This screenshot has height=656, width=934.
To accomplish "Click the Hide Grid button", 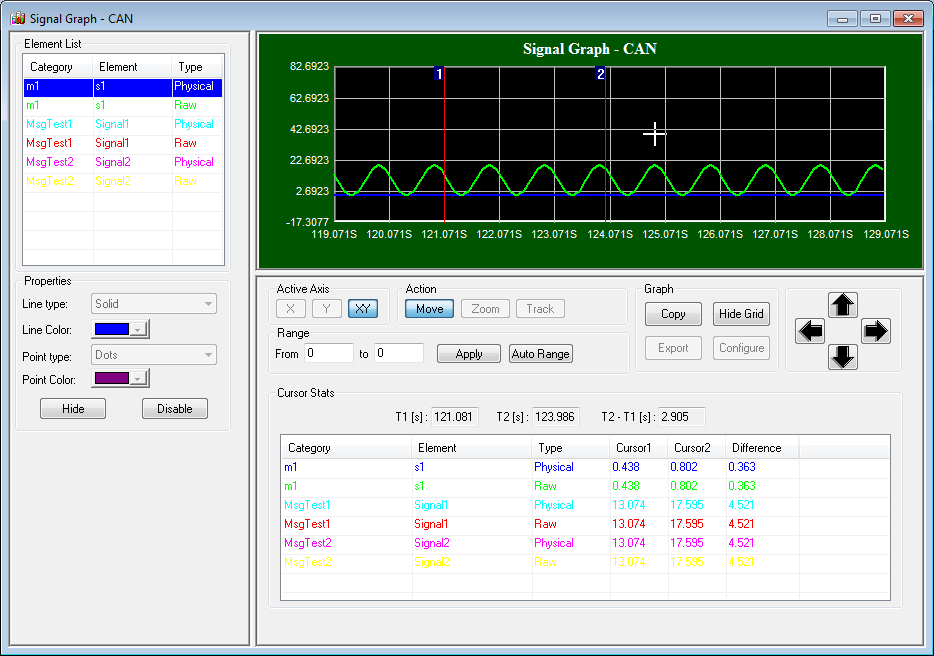I will point(741,314).
